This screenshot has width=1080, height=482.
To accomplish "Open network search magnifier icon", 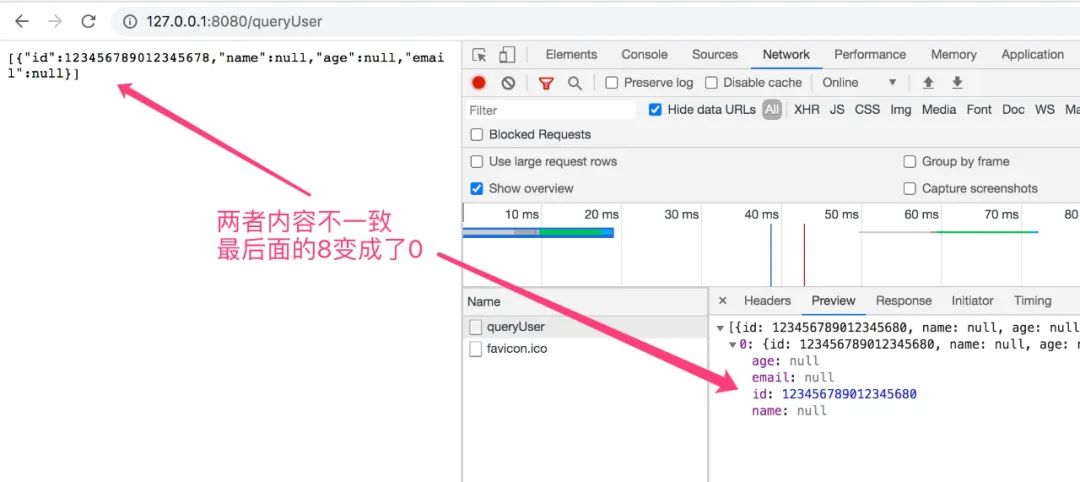I will [574, 83].
